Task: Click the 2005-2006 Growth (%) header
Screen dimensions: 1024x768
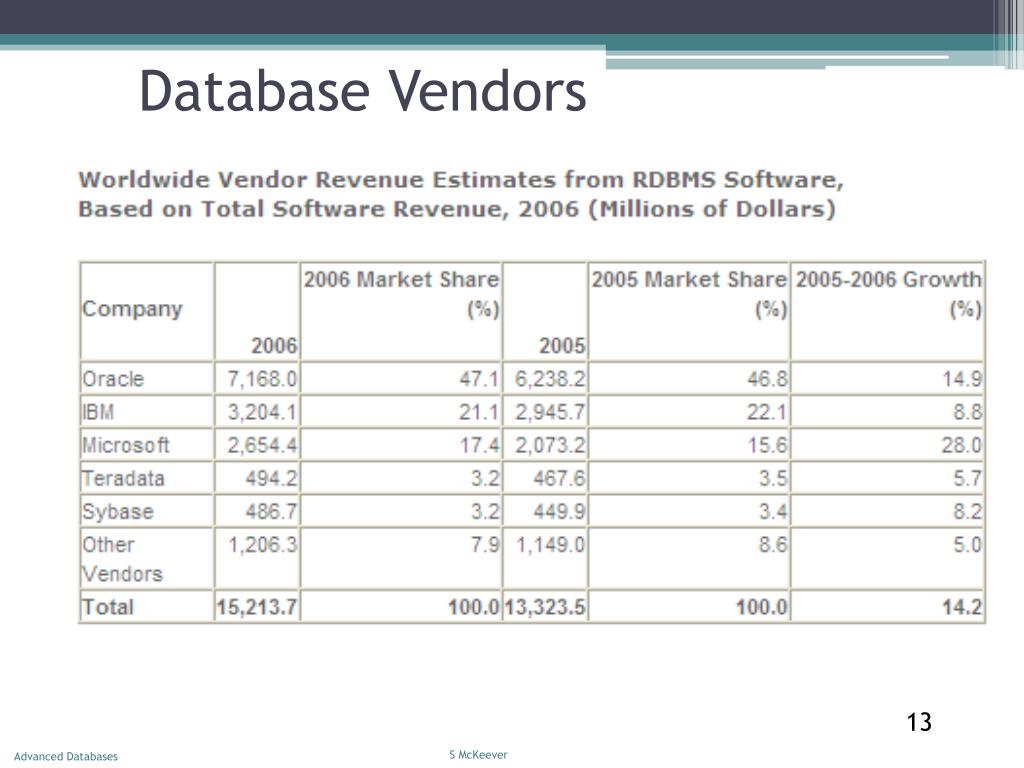Action: pos(888,293)
